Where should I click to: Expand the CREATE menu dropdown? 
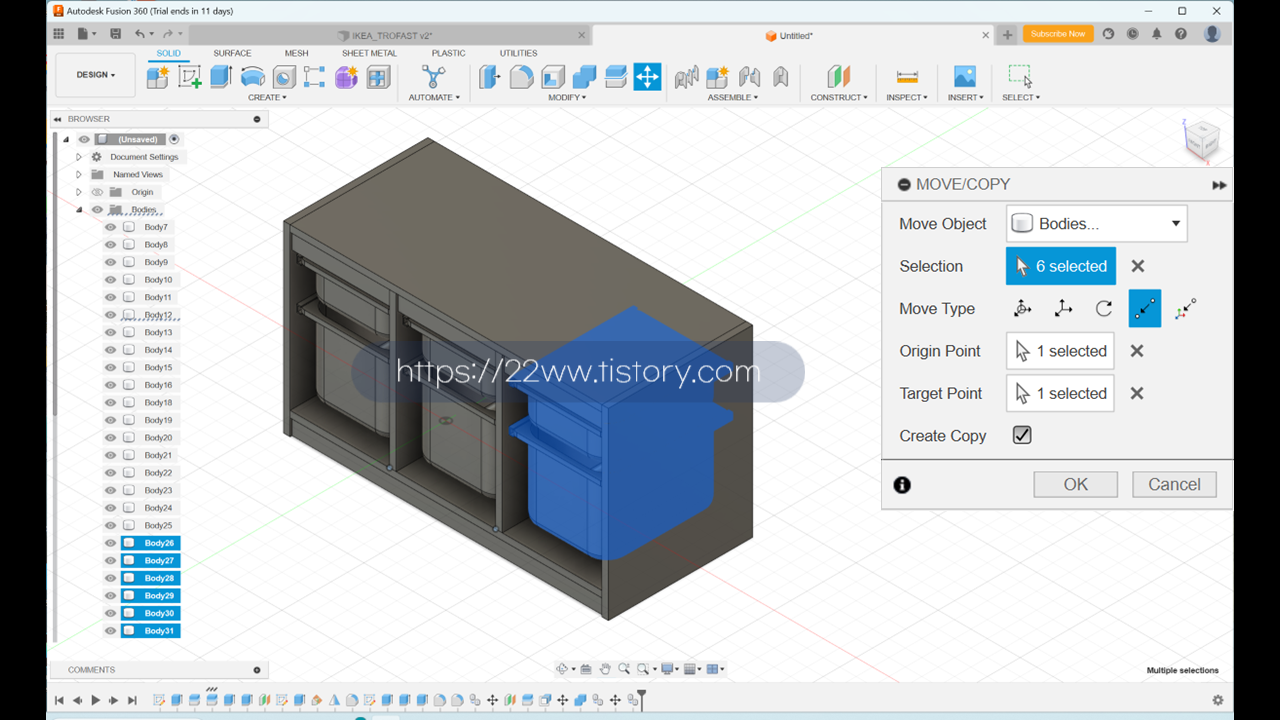tap(267, 97)
